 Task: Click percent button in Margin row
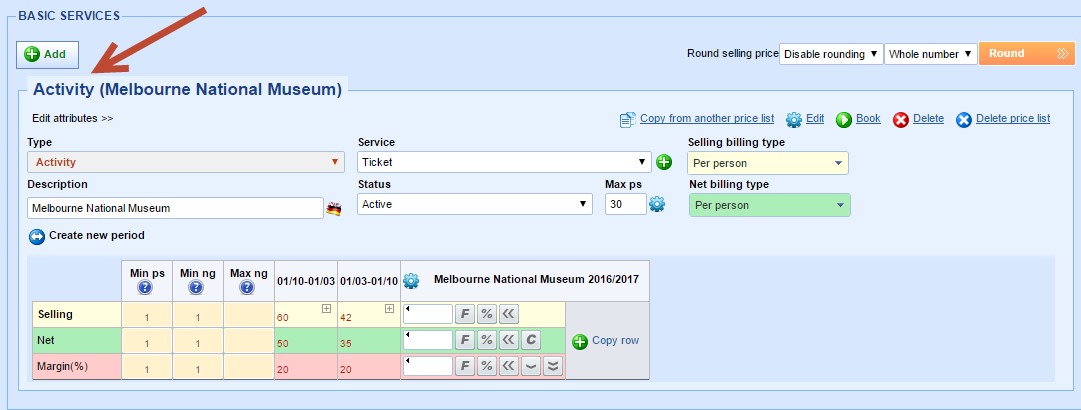(487, 366)
